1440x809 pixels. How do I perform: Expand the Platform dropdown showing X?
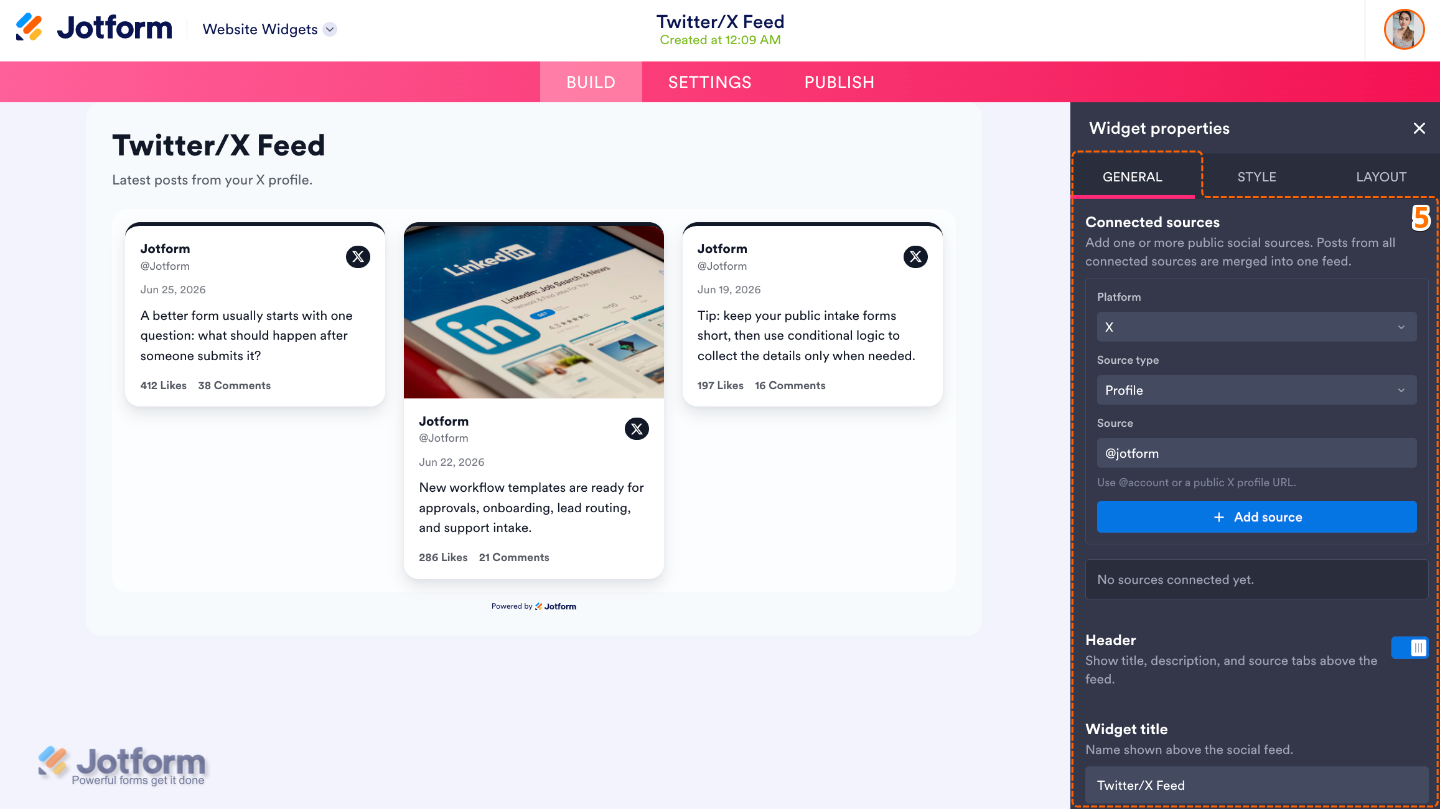(x=1257, y=327)
